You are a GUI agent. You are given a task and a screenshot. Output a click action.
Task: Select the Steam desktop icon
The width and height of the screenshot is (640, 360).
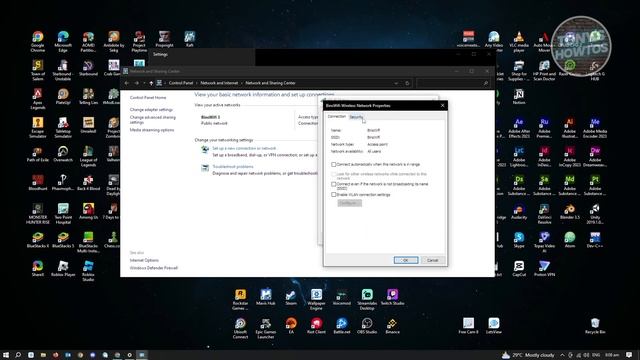(x=291, y=297)
